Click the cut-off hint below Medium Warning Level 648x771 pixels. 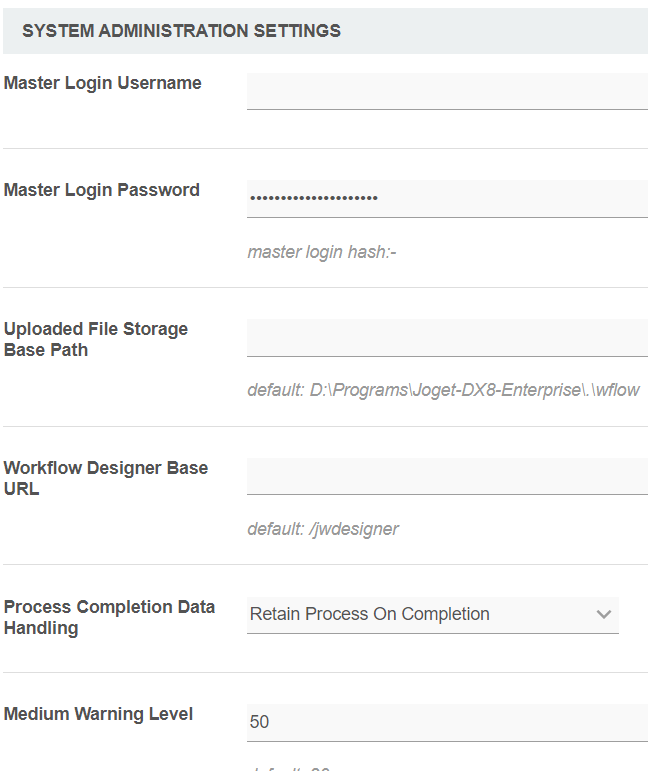point(290,767)
